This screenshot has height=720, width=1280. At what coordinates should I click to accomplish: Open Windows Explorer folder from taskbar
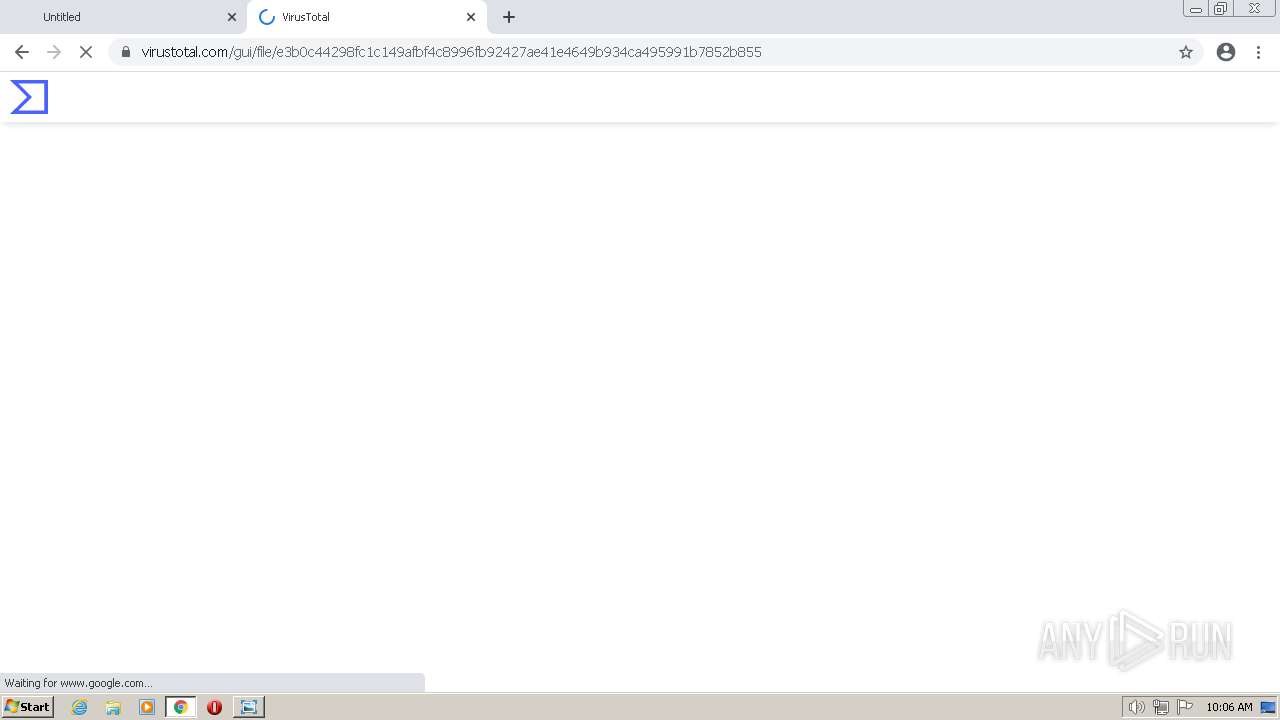tap(113, 707)
